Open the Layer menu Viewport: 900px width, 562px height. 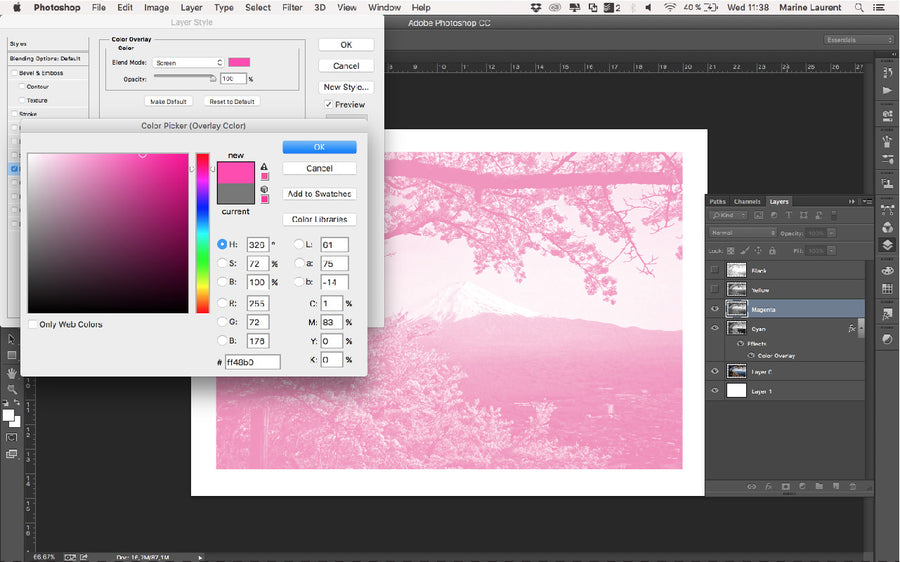pyautogui.click(x=191, y=7)
